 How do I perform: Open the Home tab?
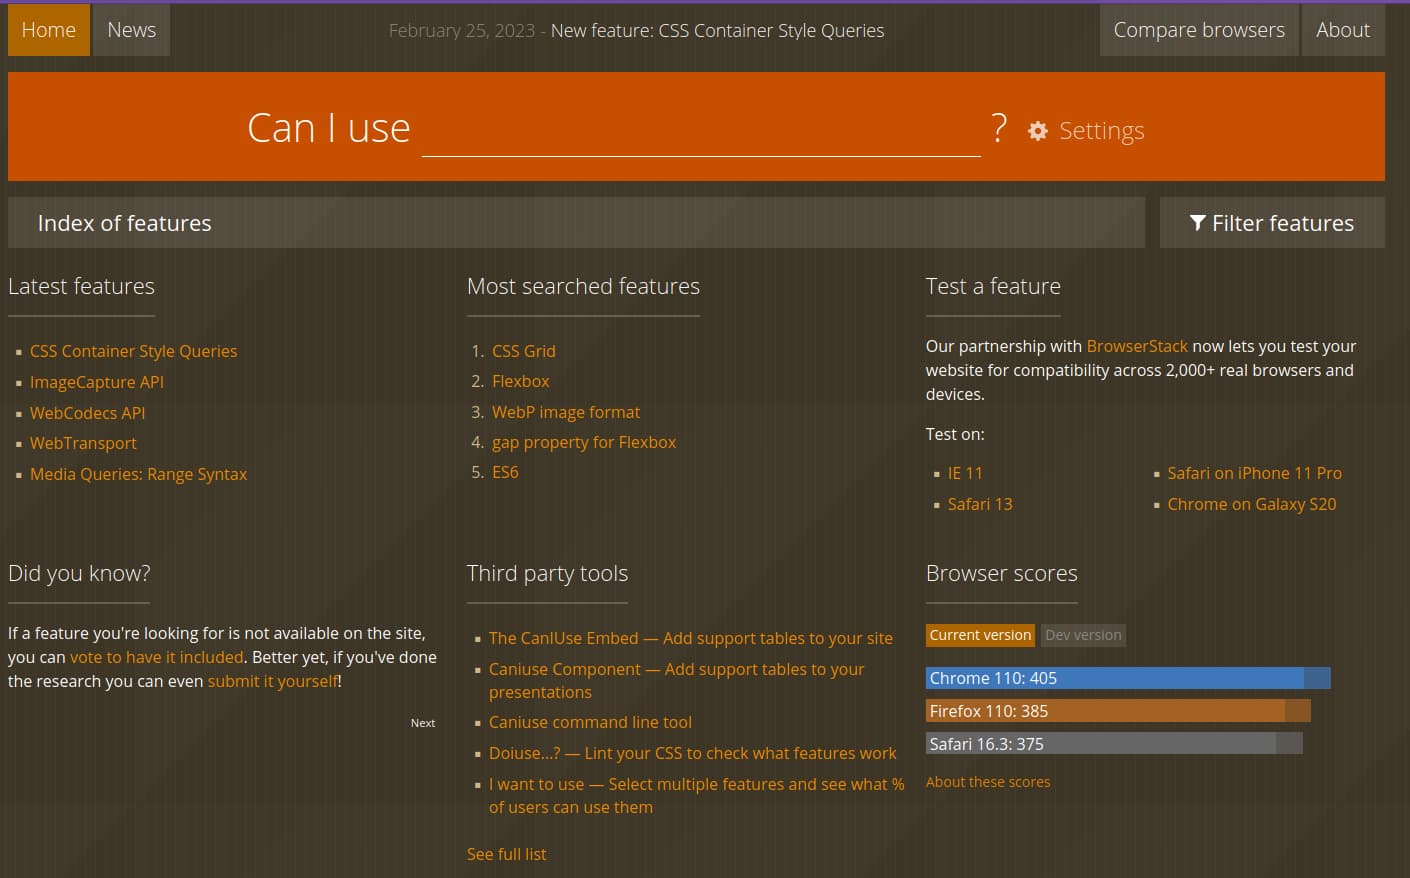click(48, 30)
